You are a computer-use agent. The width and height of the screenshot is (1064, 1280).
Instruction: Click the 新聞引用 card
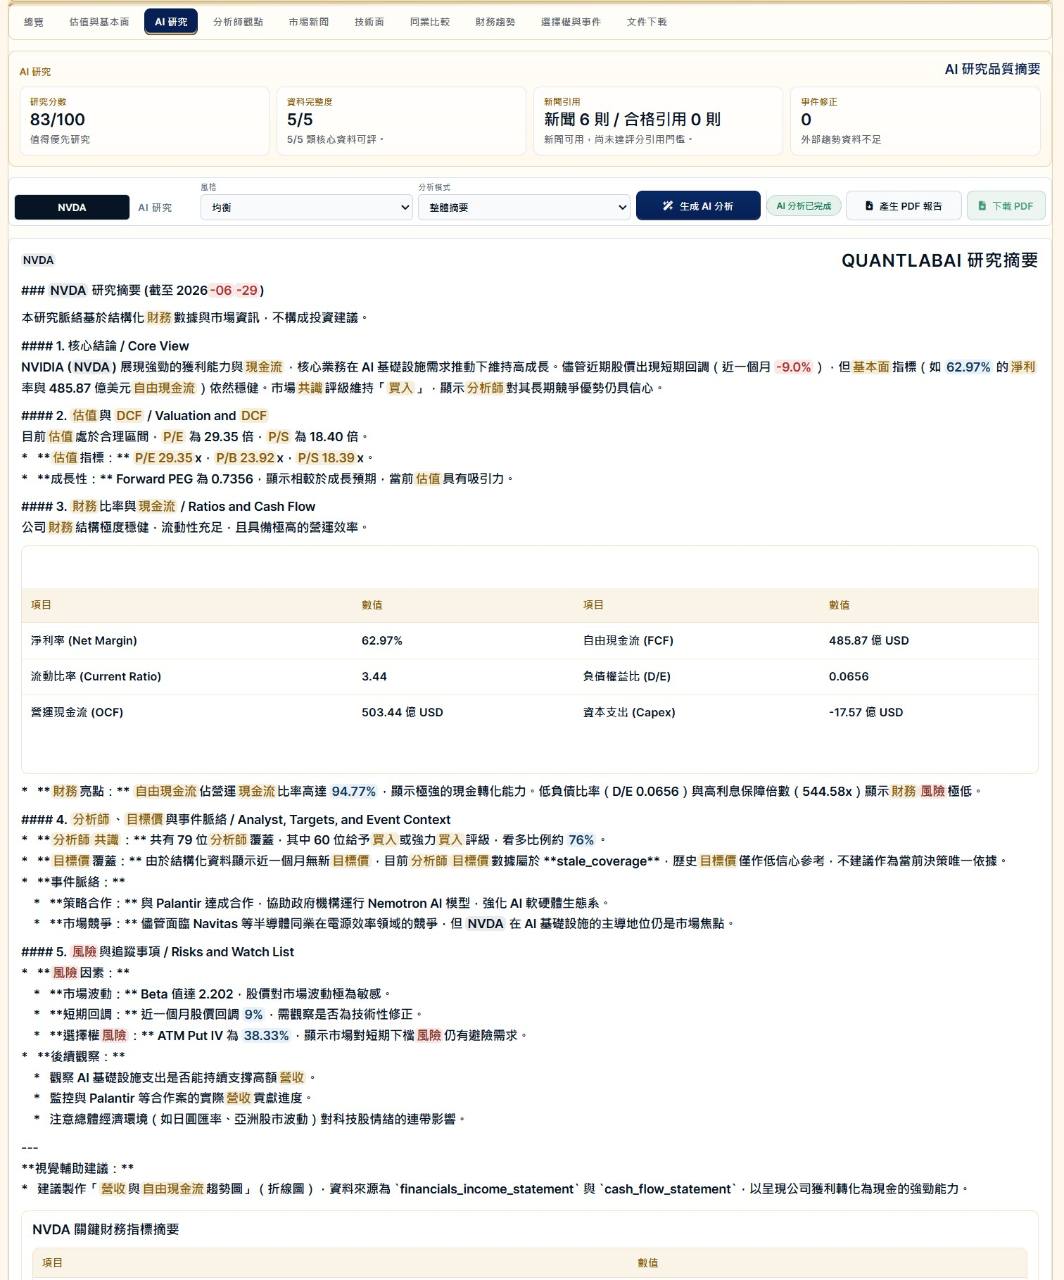(x=658, y=121)
